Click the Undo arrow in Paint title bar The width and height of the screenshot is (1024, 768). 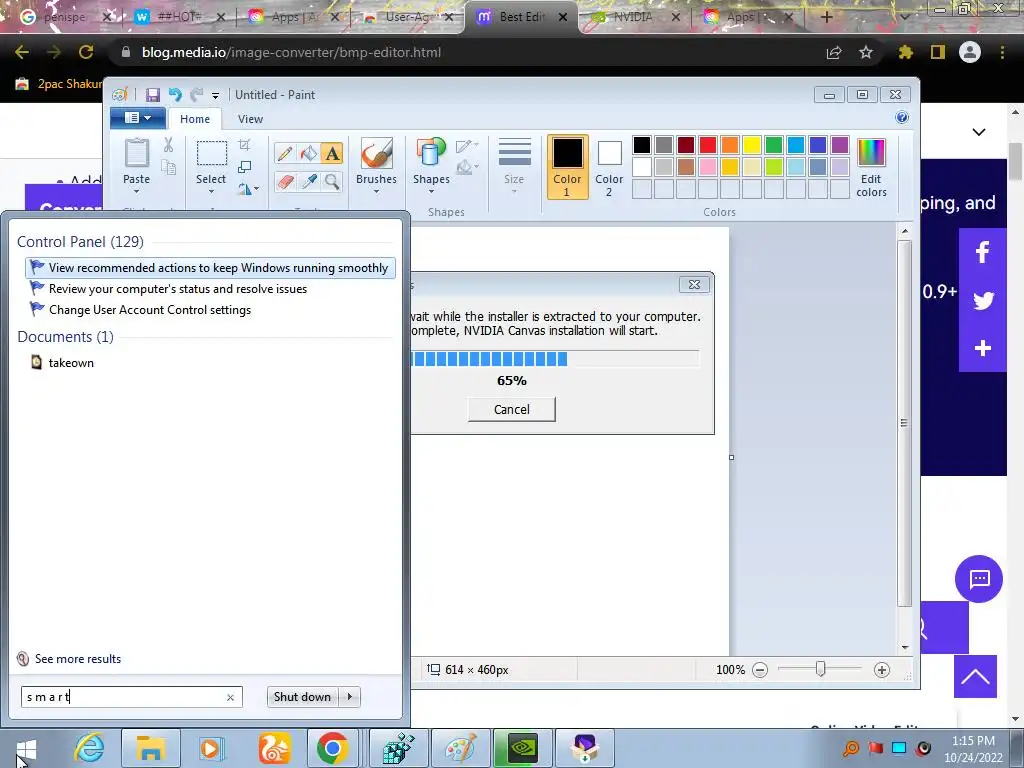tap(174, 95)
